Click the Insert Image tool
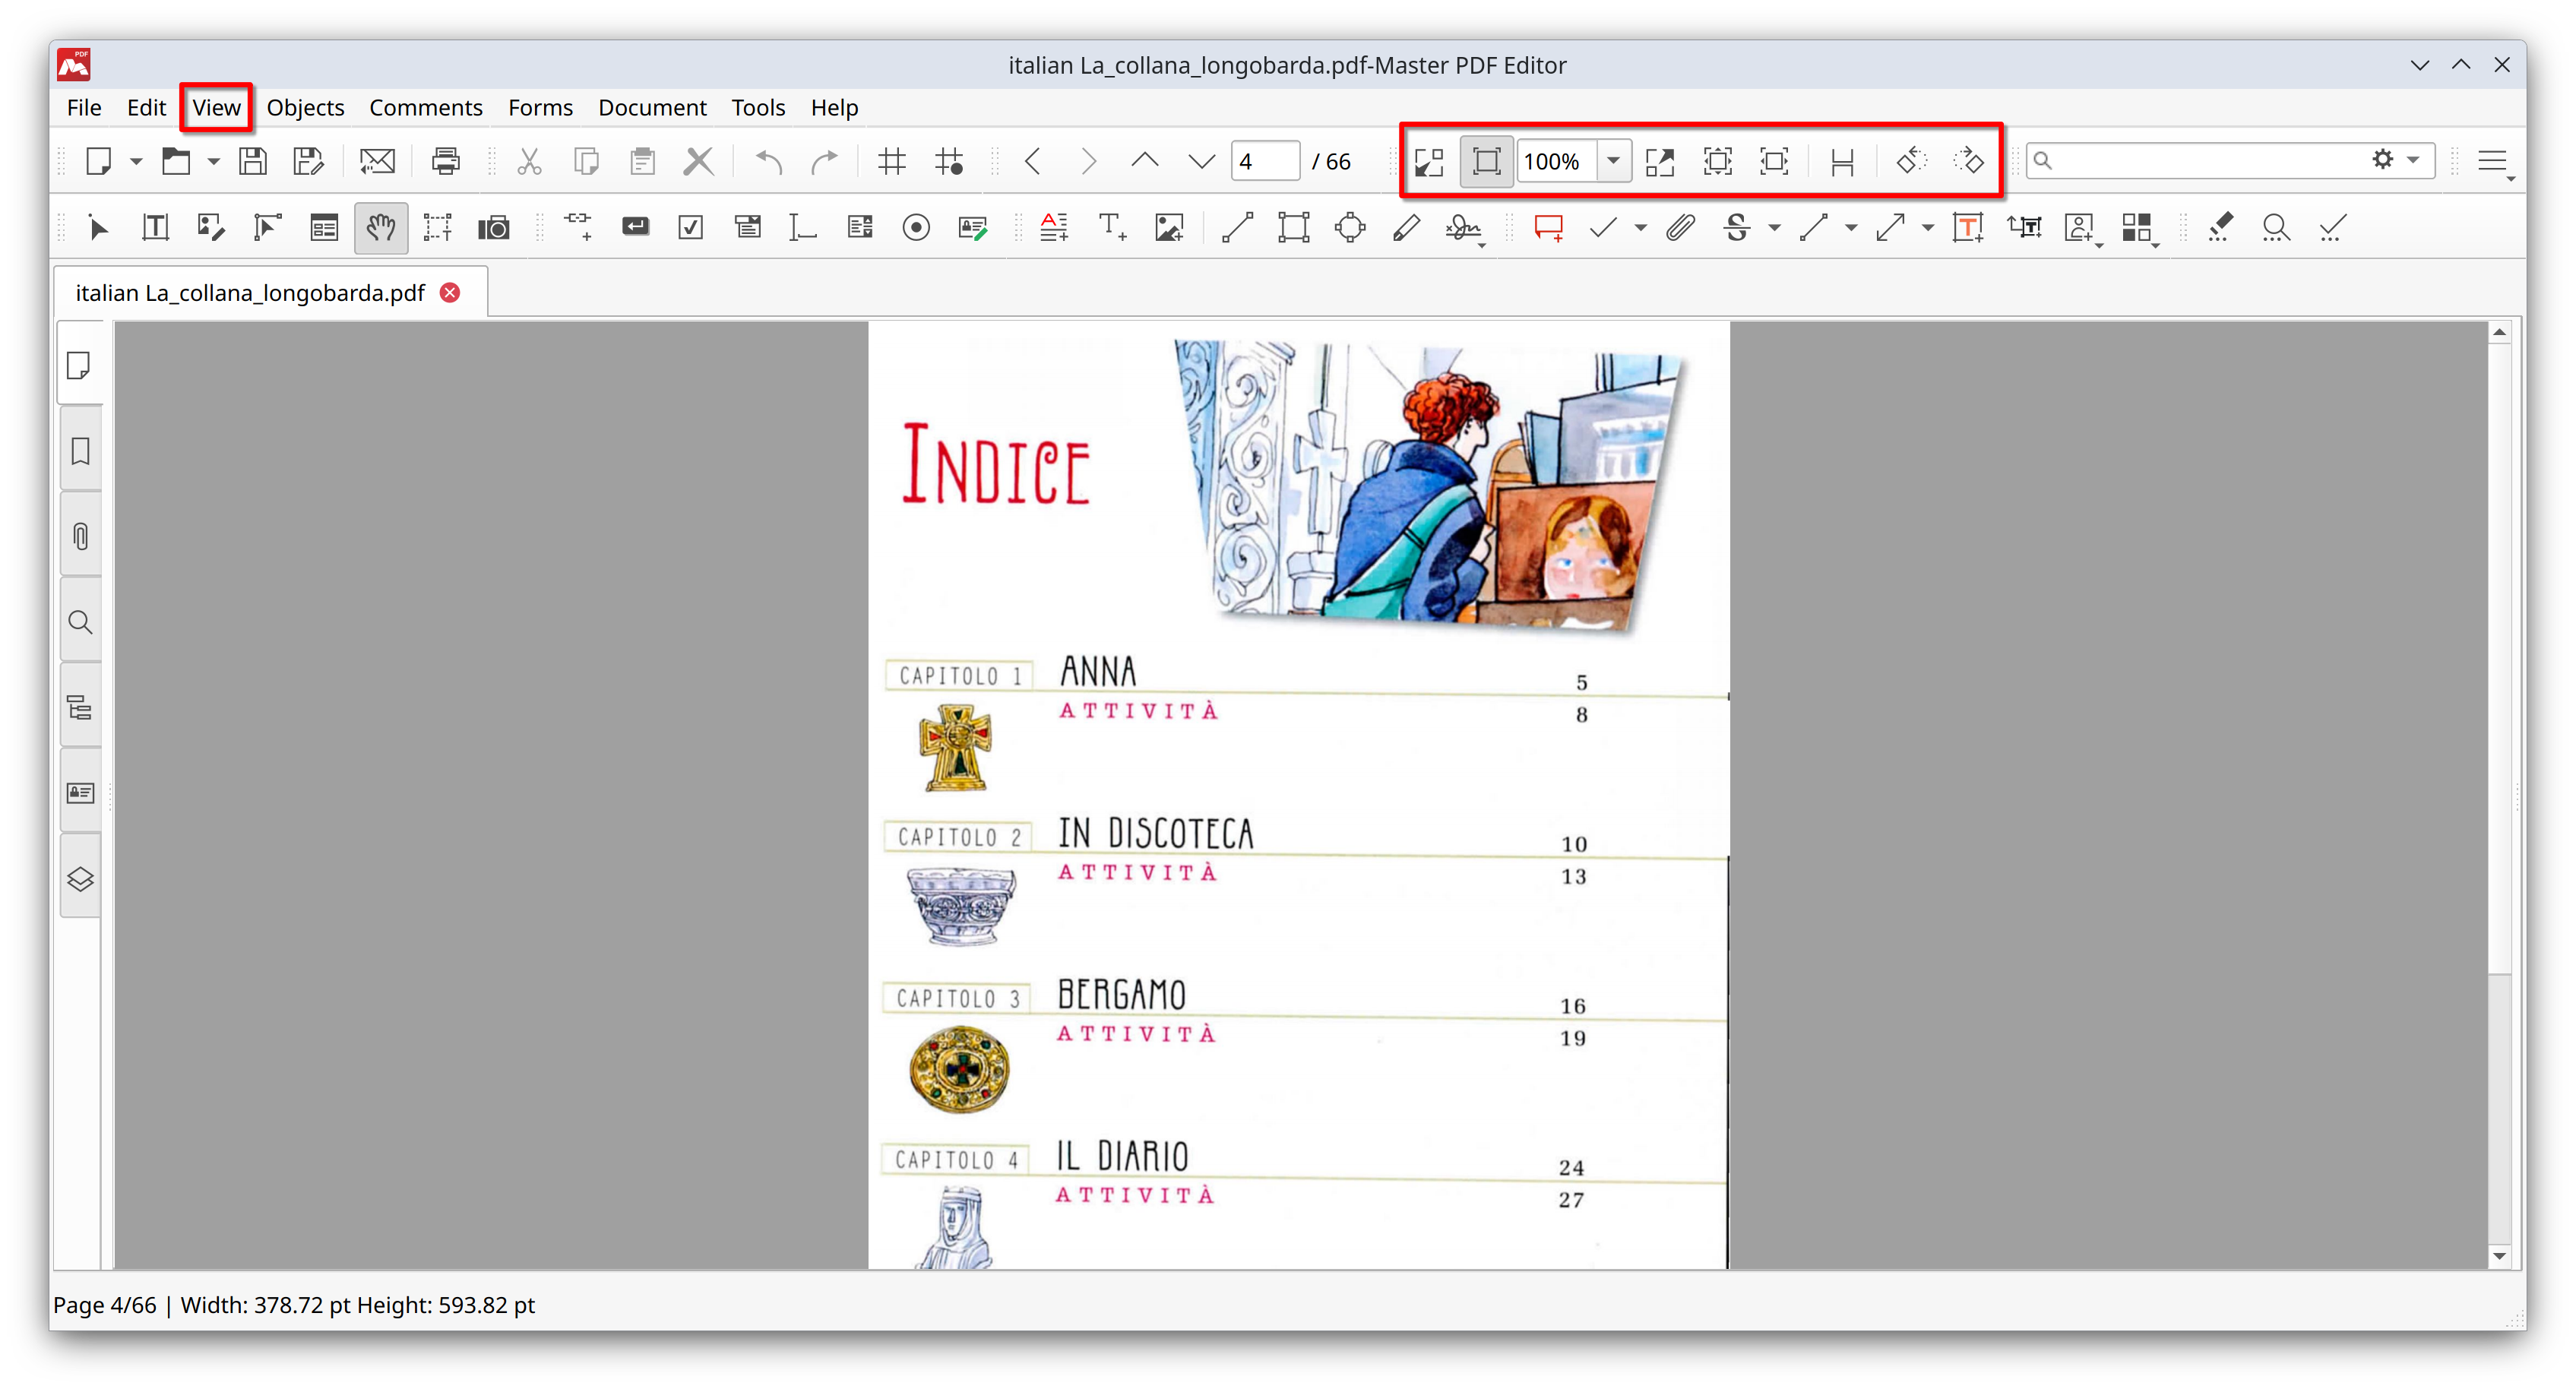This screenshot has width=2576, height=1389. pyautogui.click(x=1168, y=228)
